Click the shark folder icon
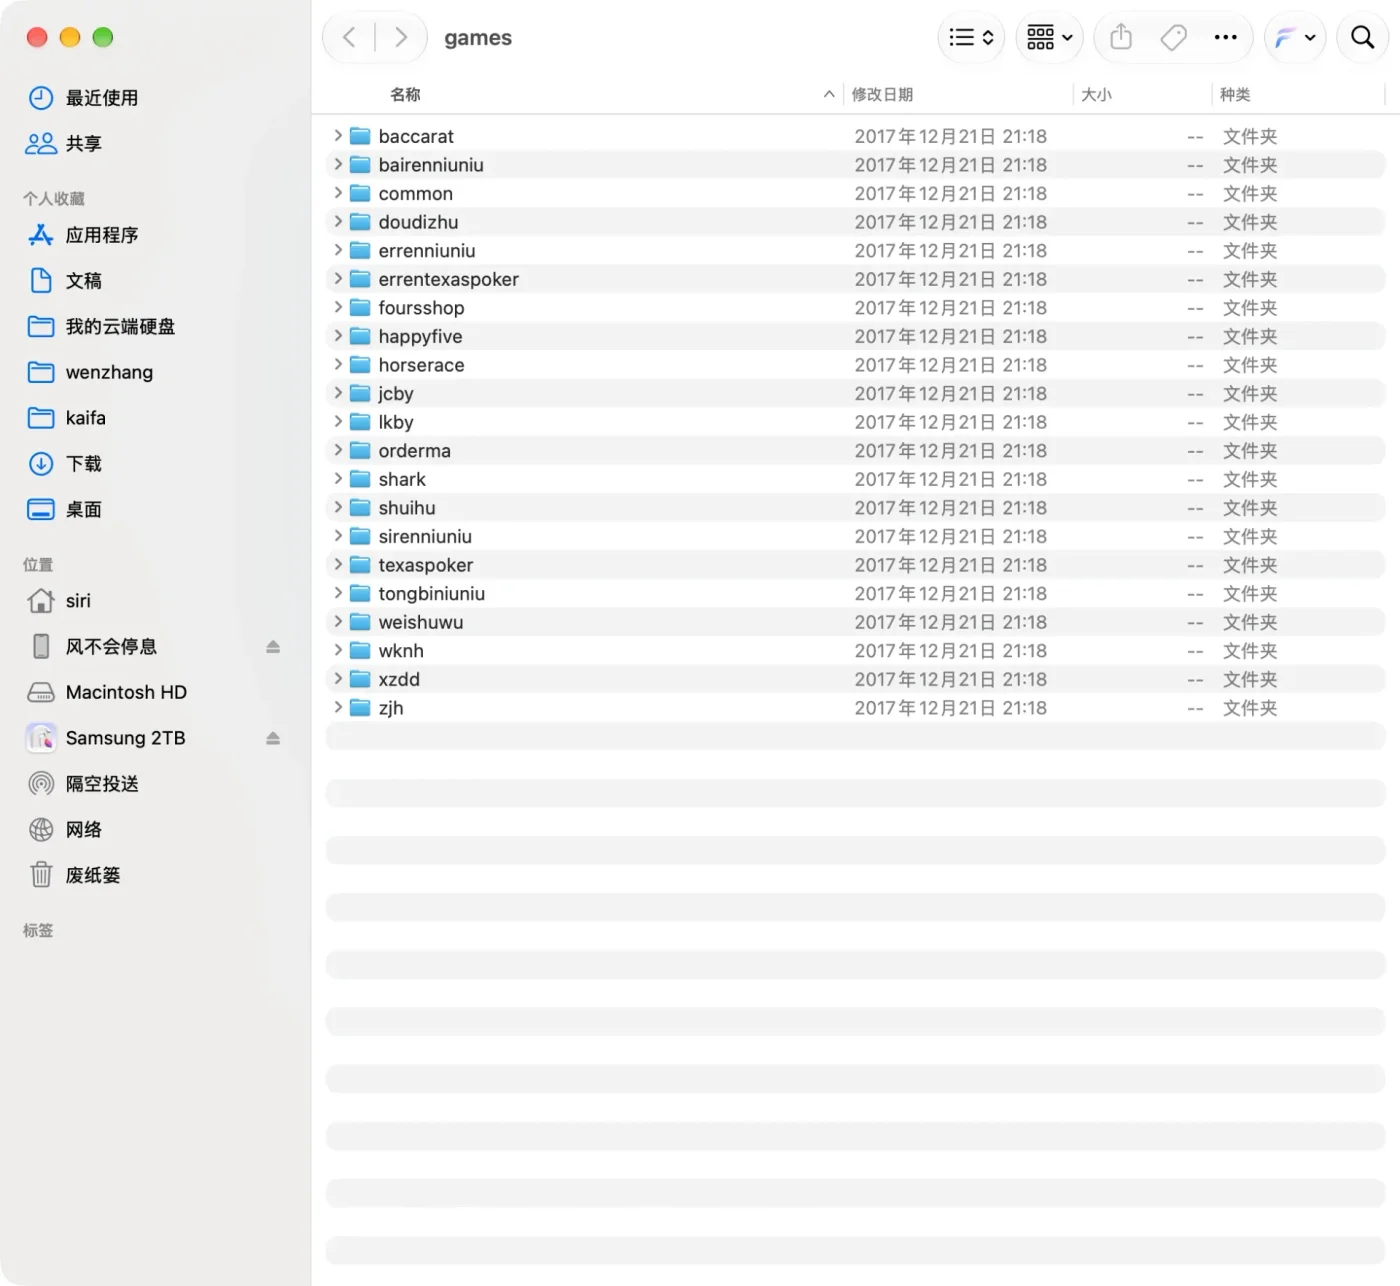Image resolution: width=1400 pixels, height=1286 pixels. tap(360, 479)
